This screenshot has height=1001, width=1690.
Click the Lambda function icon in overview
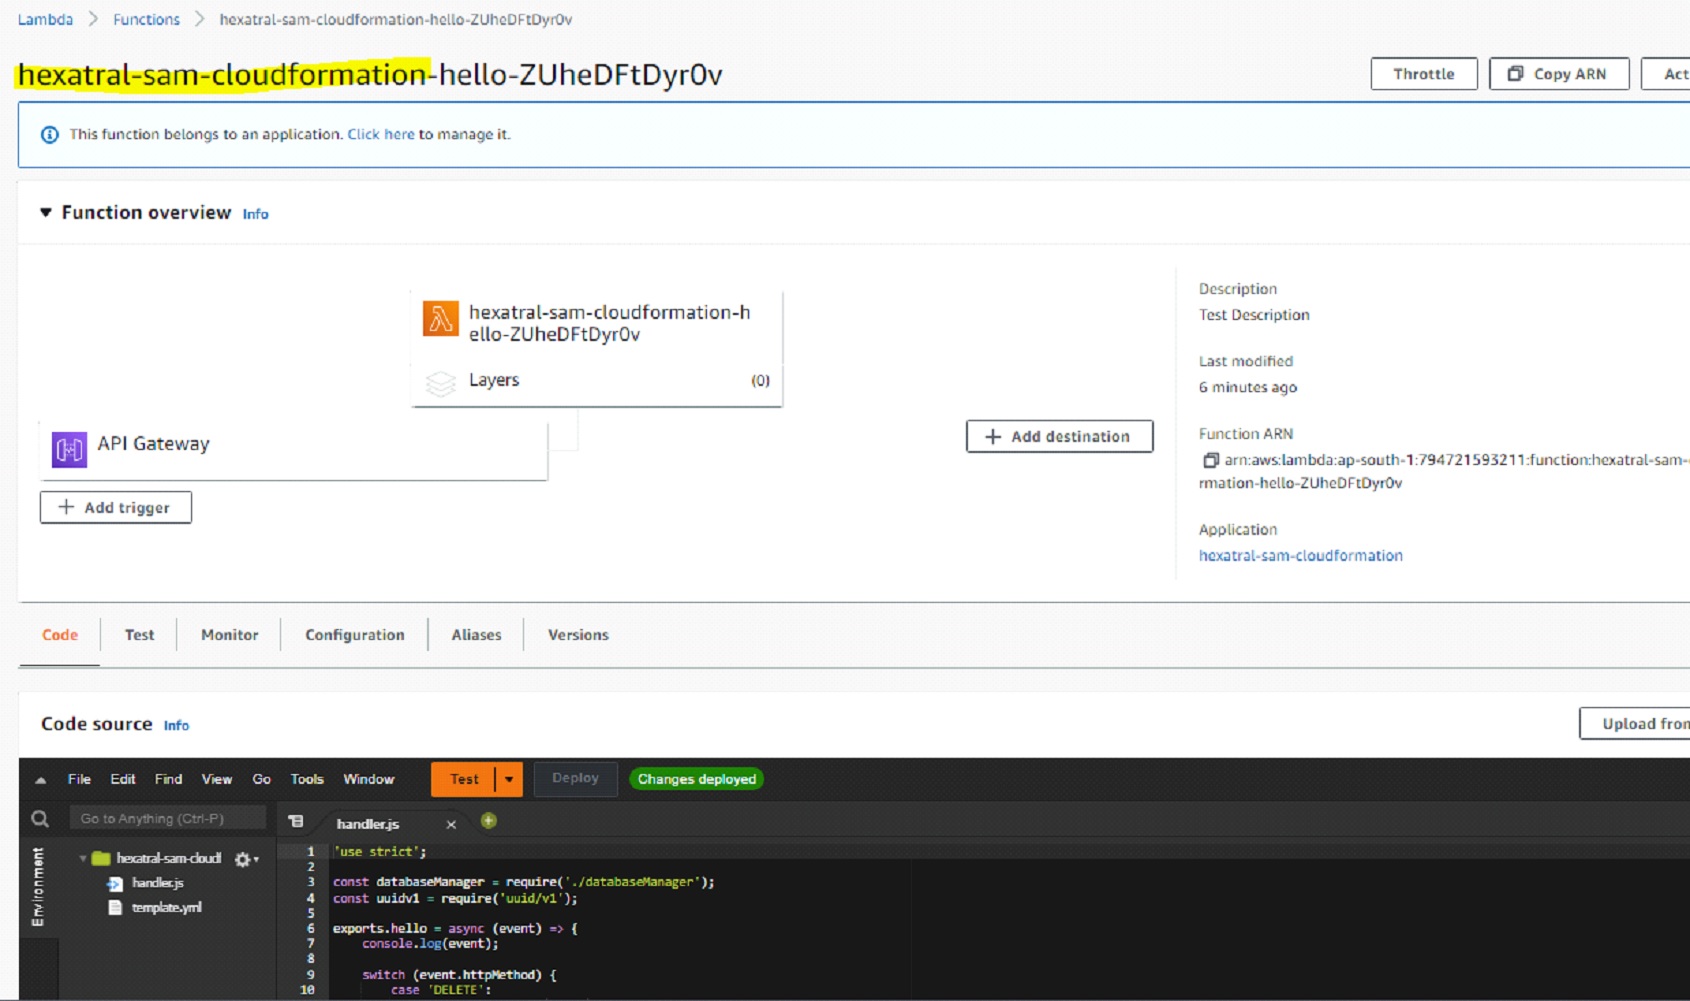point(440,319)
